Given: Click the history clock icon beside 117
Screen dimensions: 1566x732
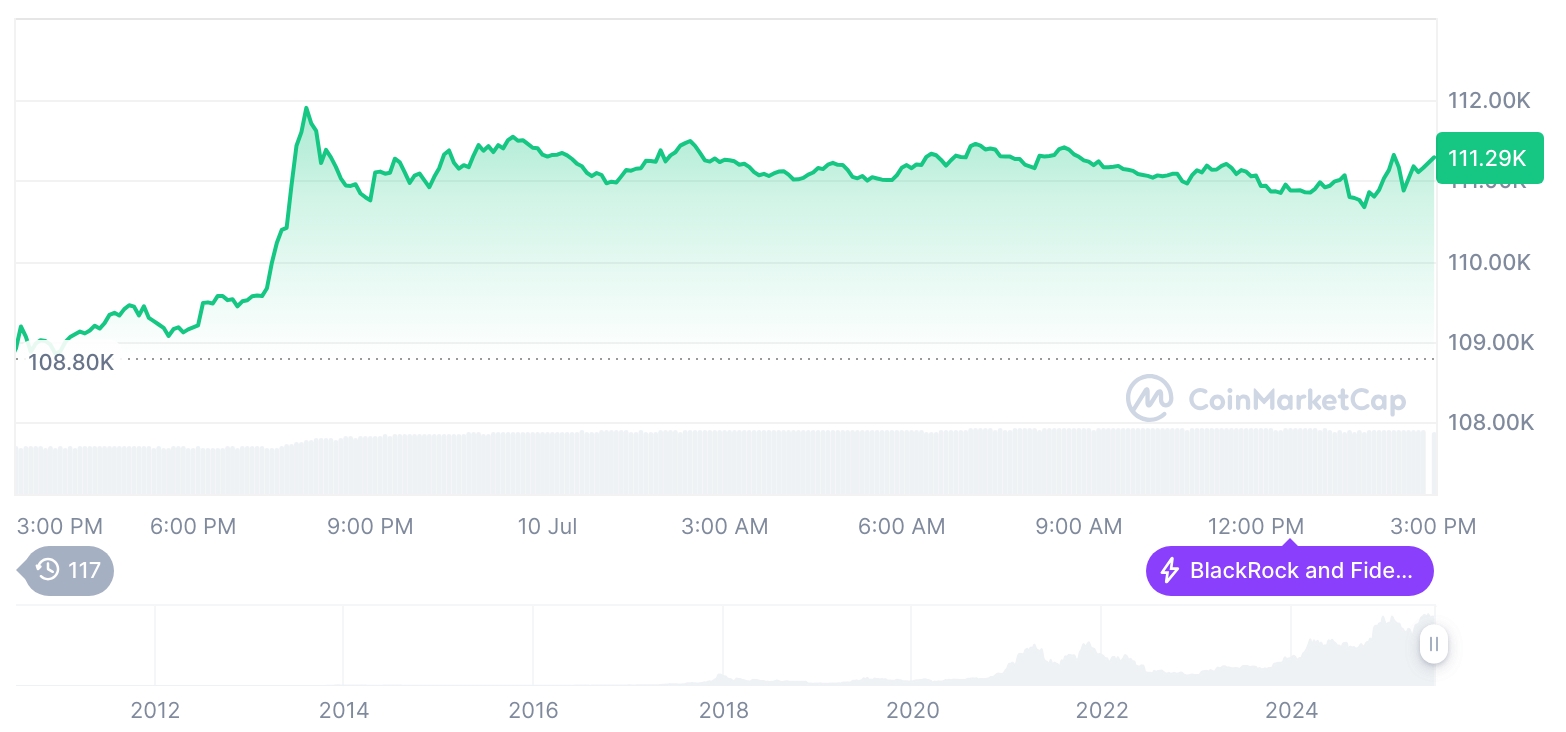Looking at the screenshot, I should [48, 570].
